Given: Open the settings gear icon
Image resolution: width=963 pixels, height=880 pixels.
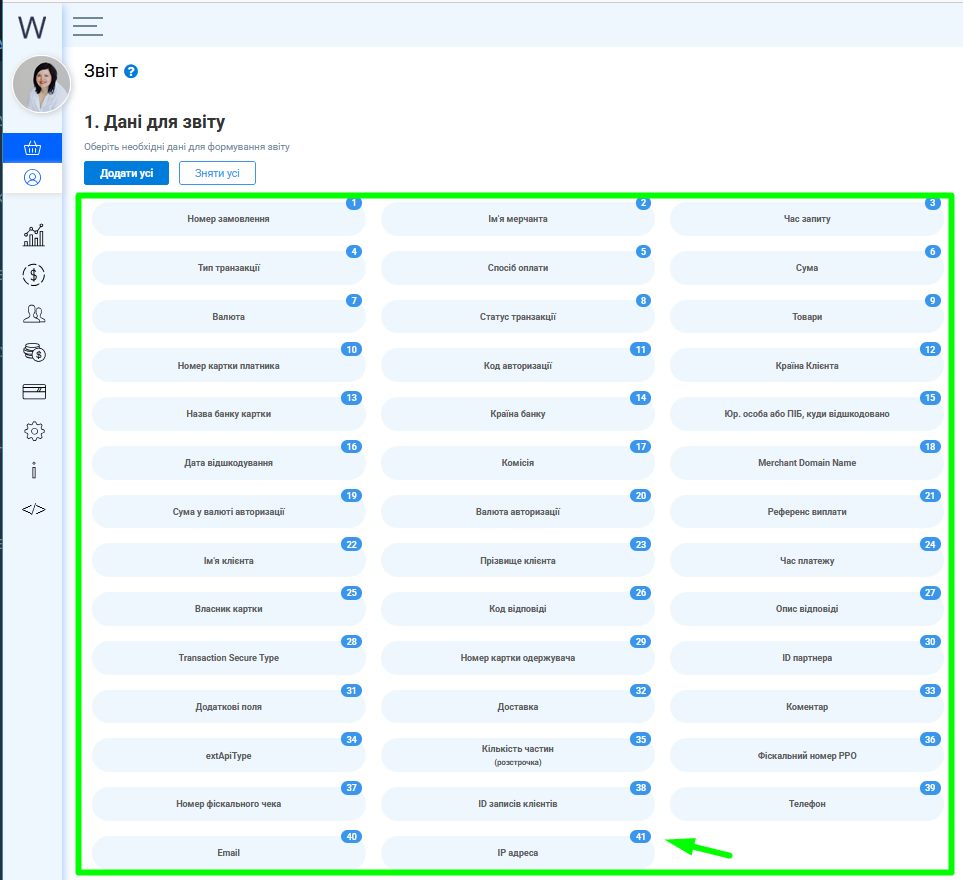Looking at the screenshot, I should [34, 431].
